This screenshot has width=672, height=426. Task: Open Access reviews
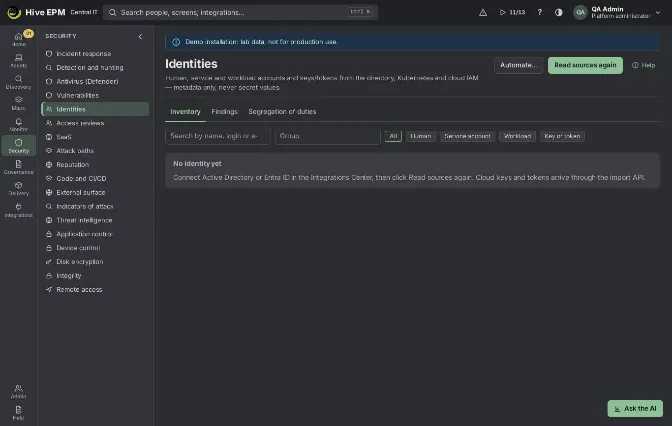tap(95, 123)
